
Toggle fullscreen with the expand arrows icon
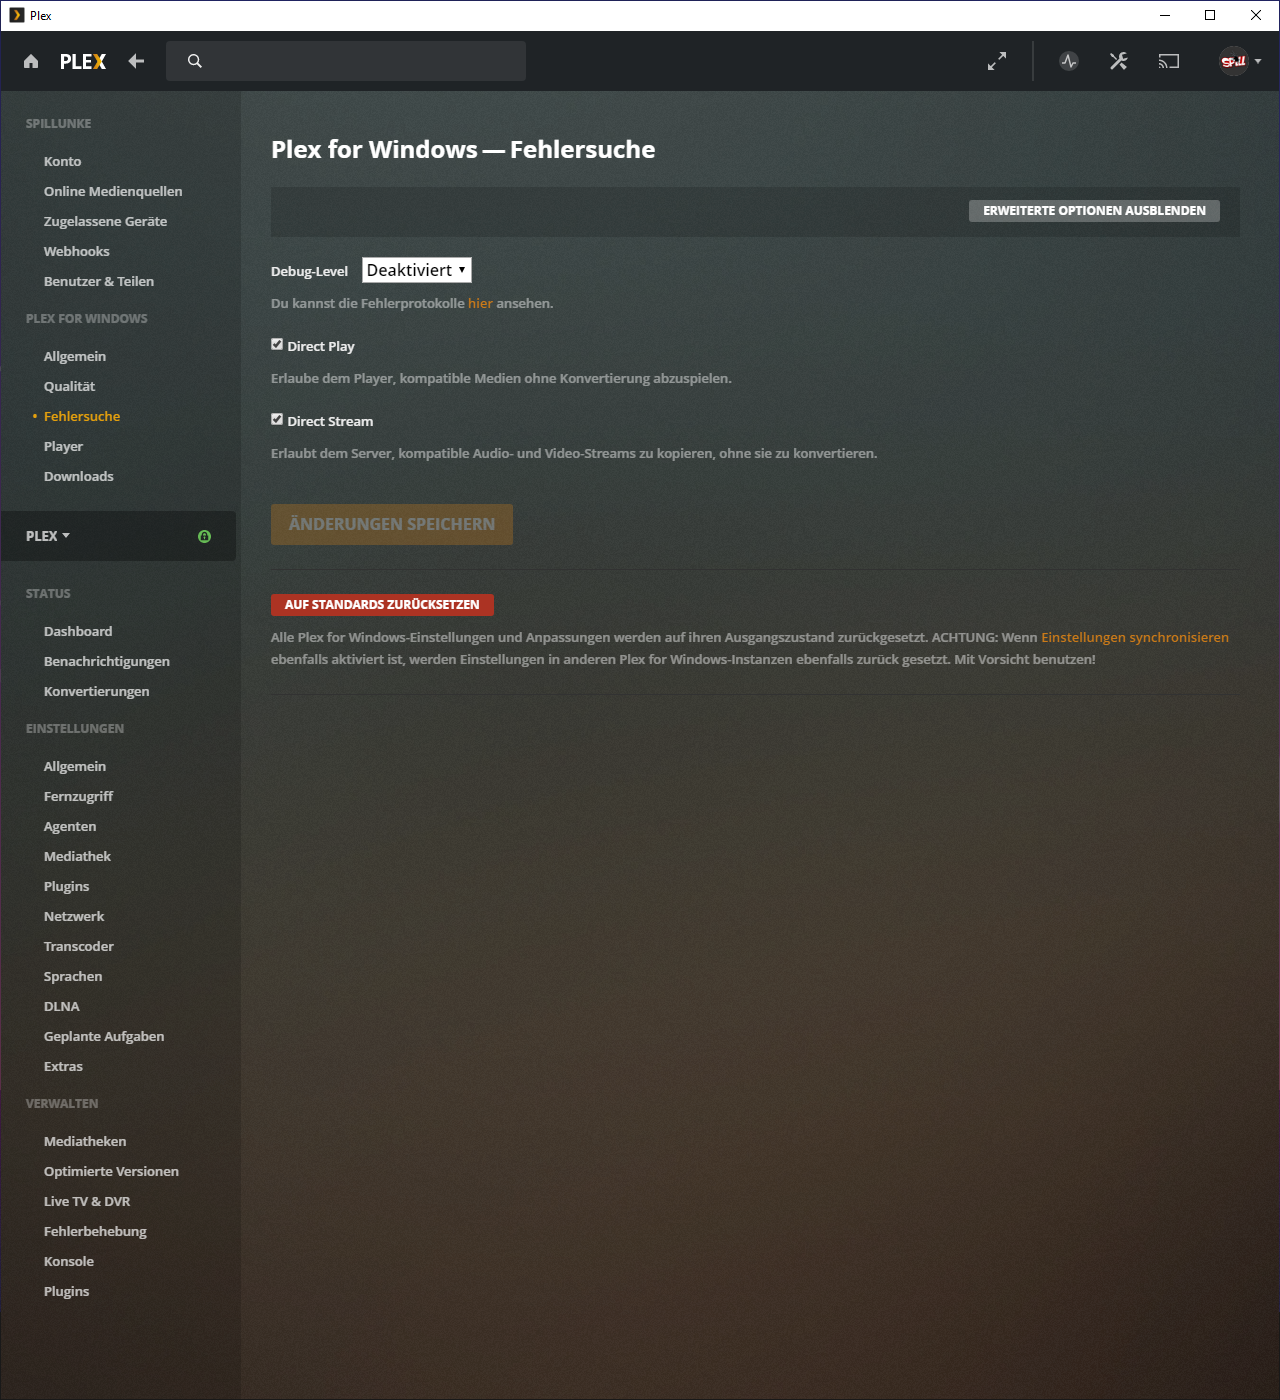click(x=997, y=61)
